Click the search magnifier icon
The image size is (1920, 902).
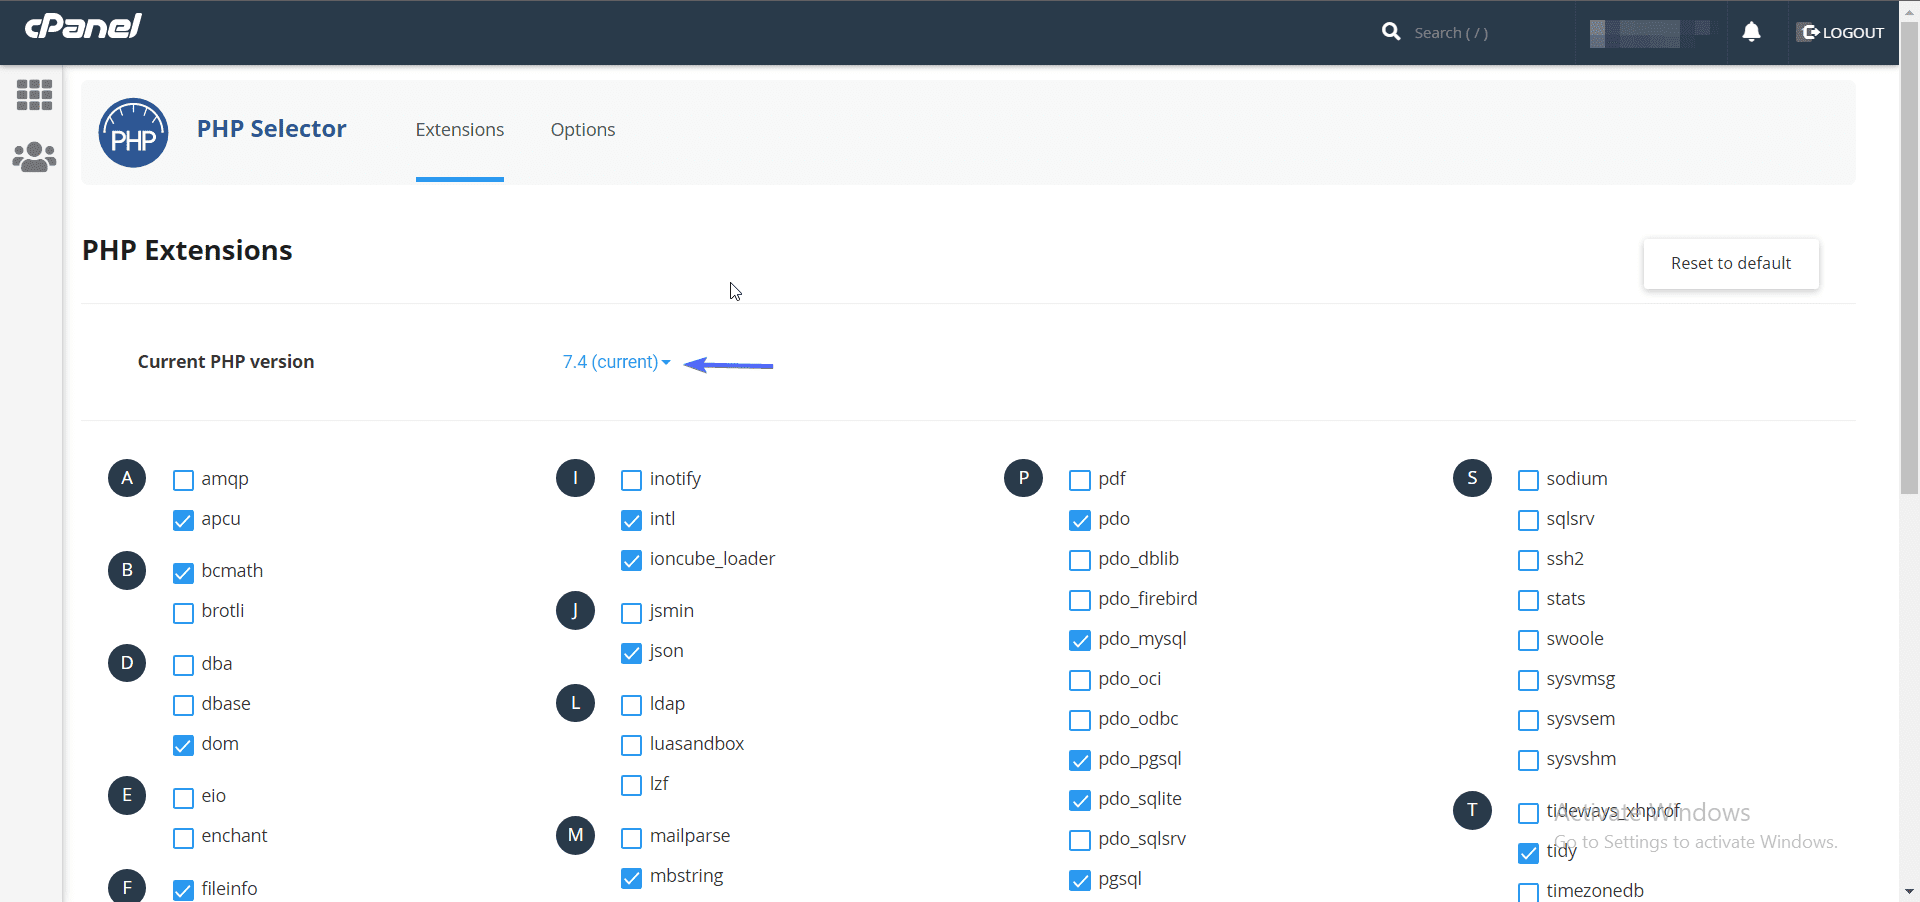[x=1391, y=32]
